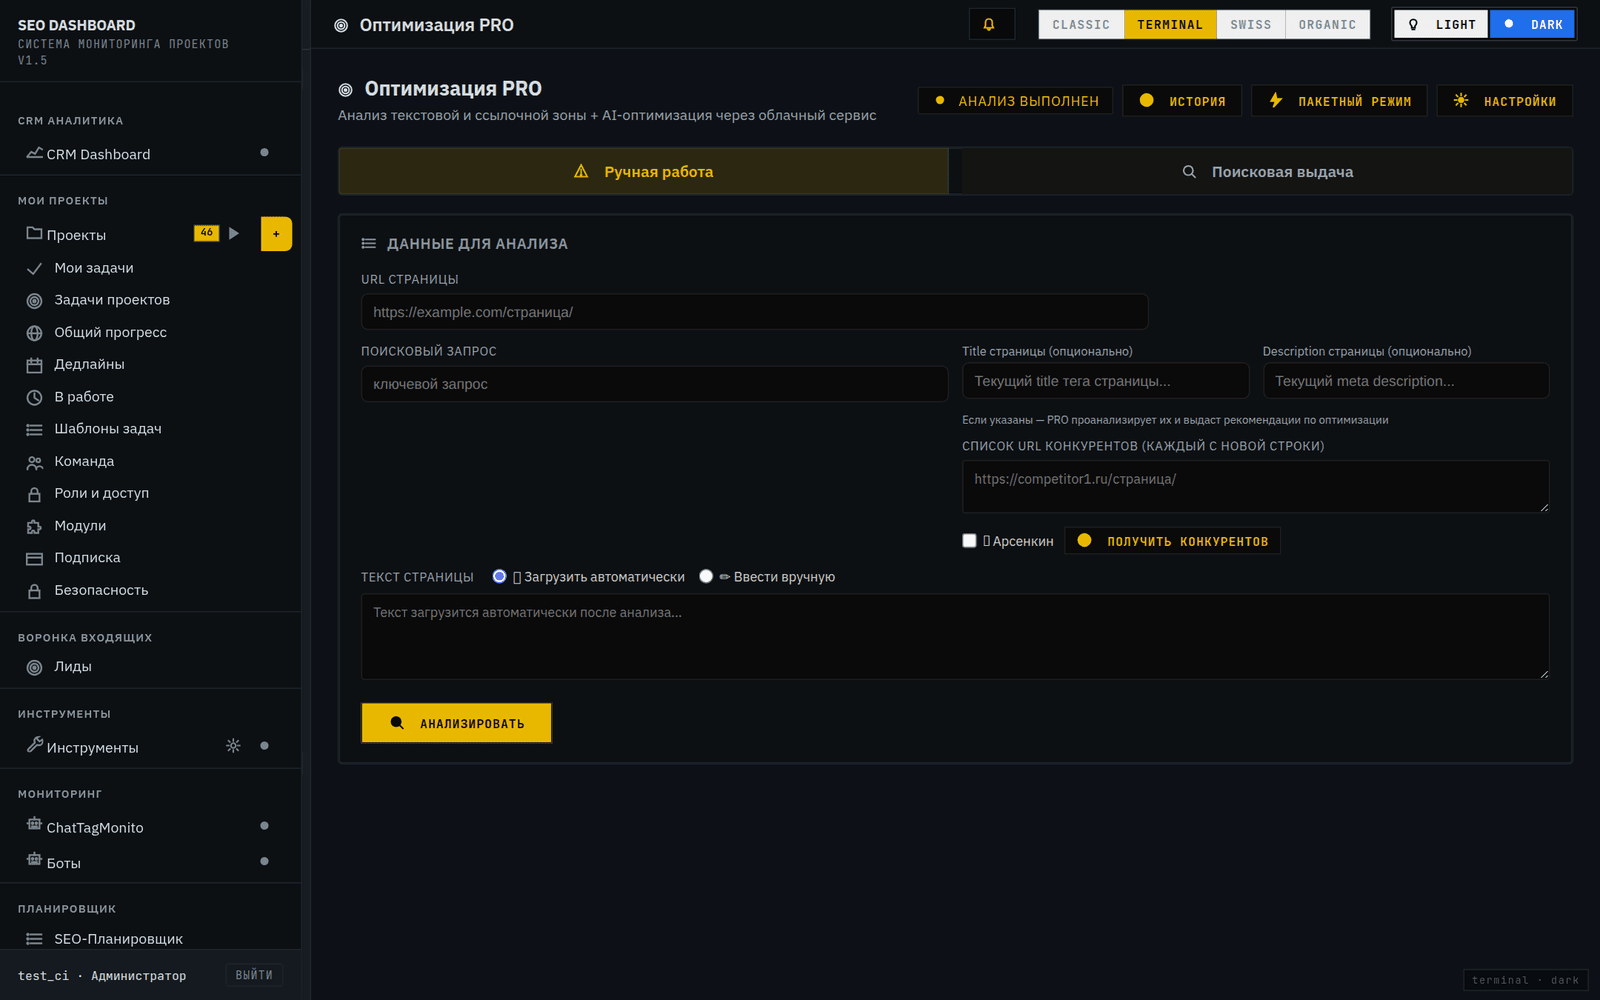This screenshot has height=1000, width=1600.
Task: Select the SWISS theme tab
Action: tap(1251, 24)
